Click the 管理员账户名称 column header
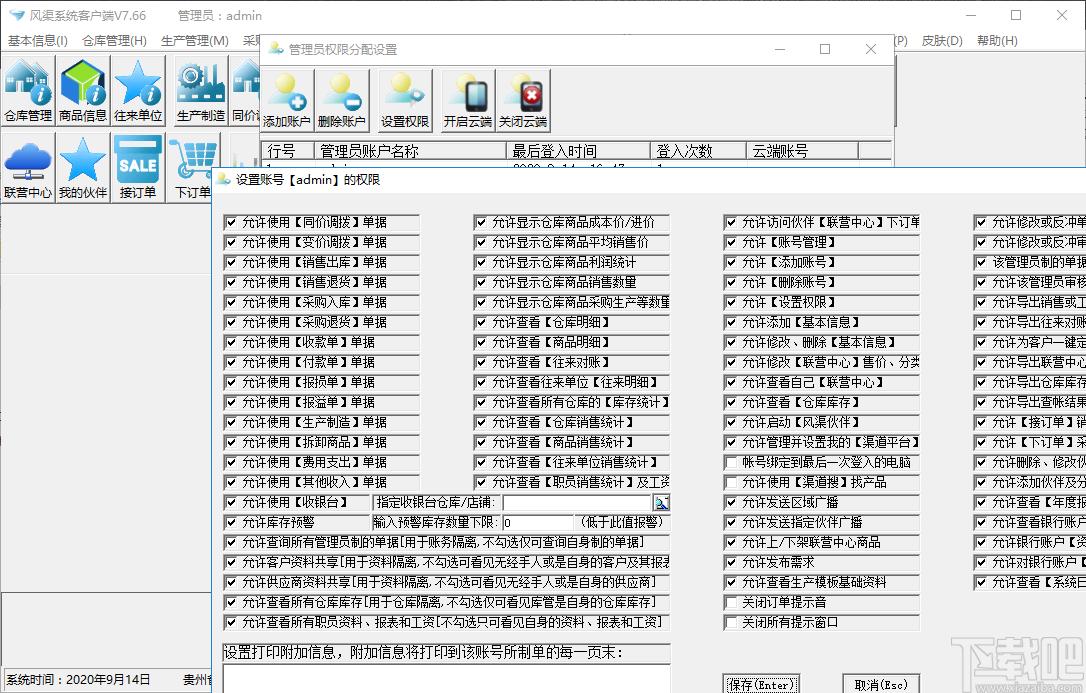 410,151
